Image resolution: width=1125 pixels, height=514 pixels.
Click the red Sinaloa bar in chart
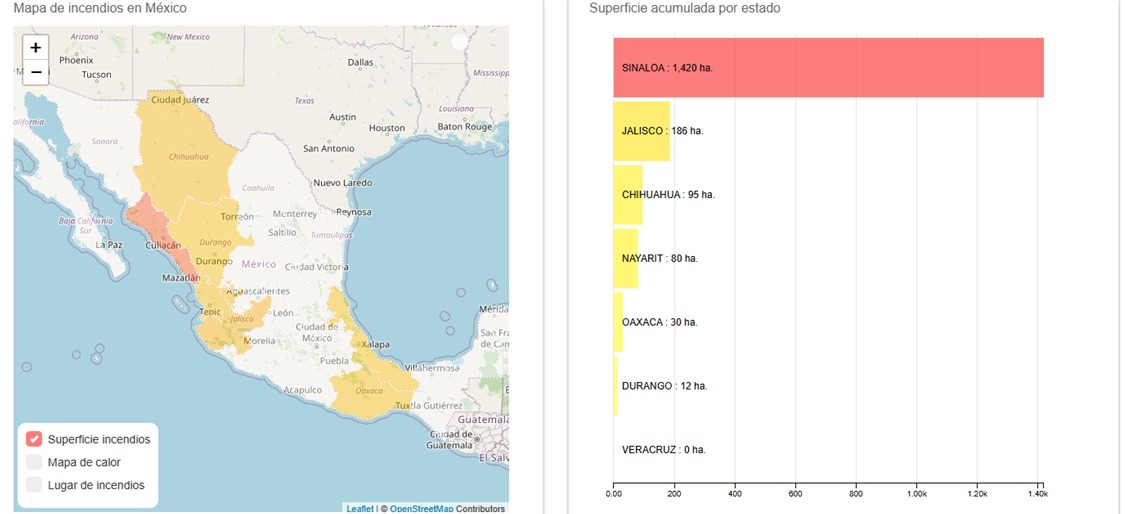click(x=828, y=68)
